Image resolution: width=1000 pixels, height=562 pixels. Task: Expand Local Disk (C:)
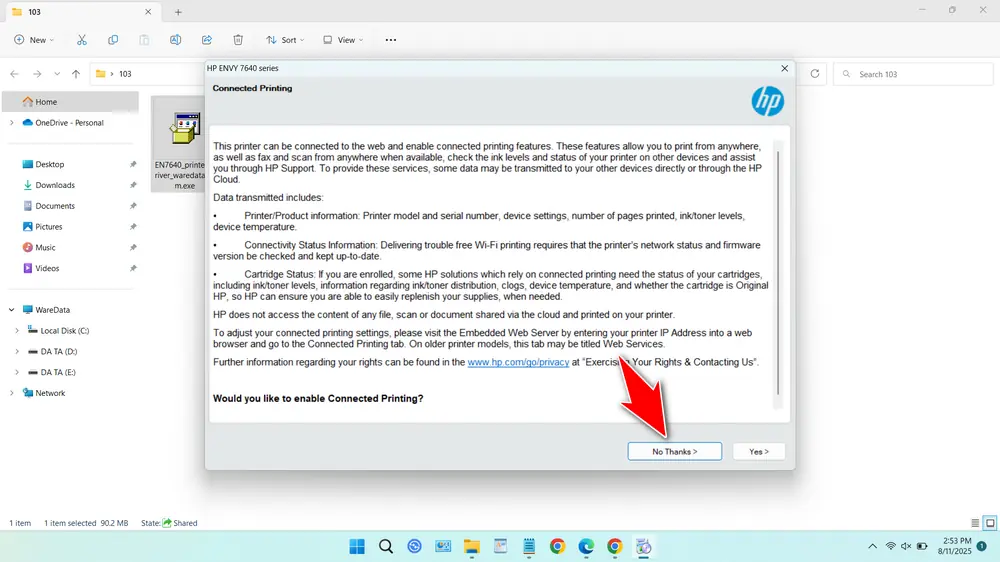(x=17, y=330)
